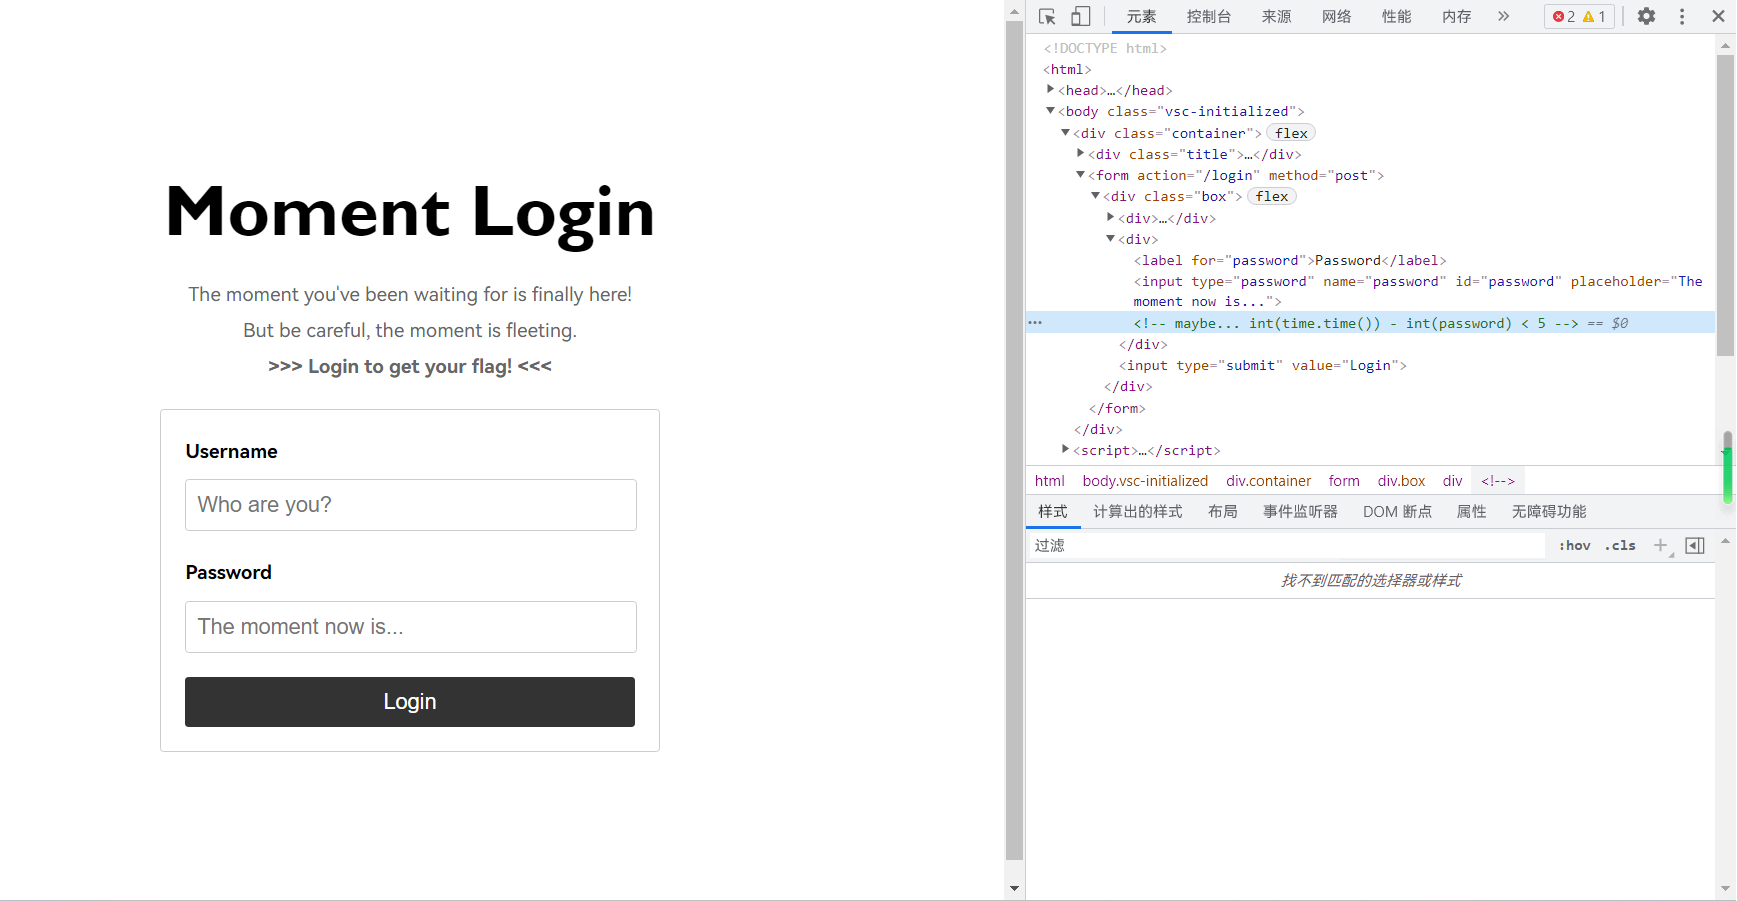Expand the head element node
The width and height of the screenshot is (1737, 901).
coord(1050,90)
